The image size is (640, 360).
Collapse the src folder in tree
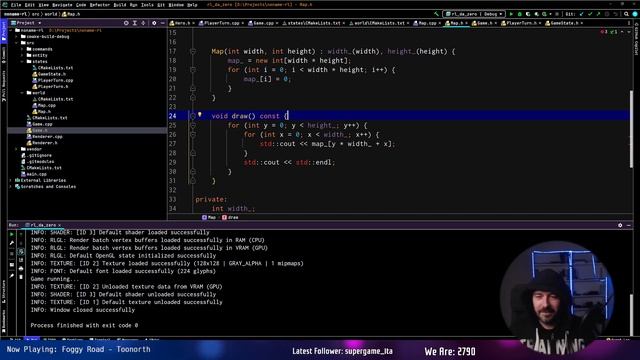click(x=17, y=42)
